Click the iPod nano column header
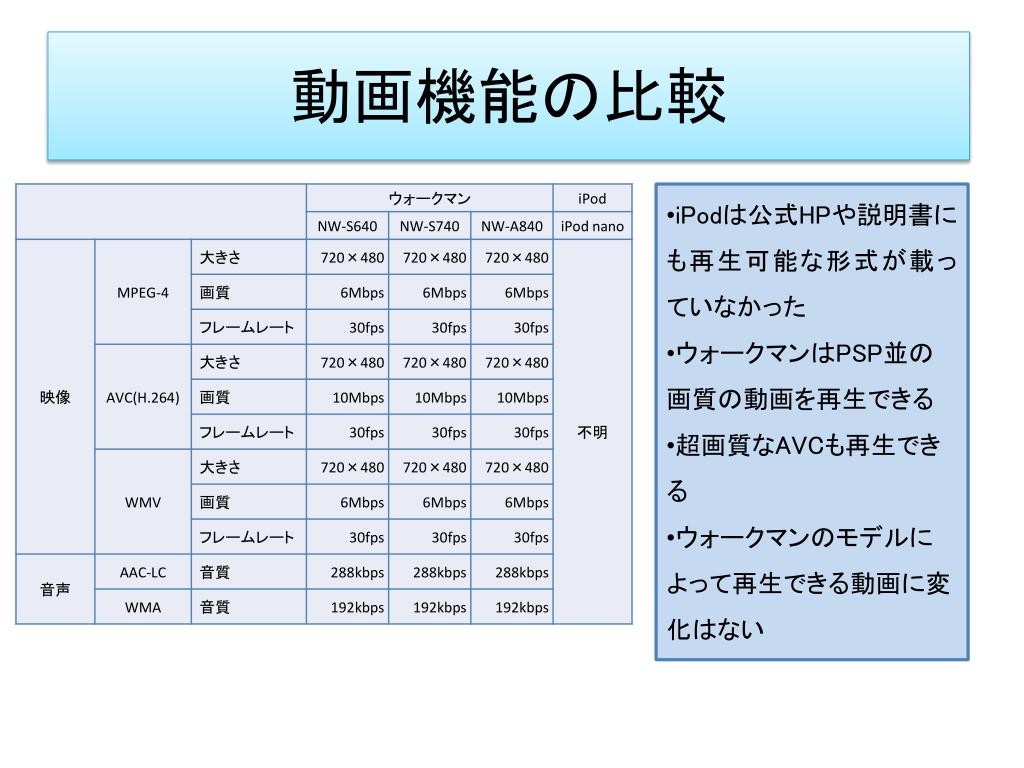 [592, 226]
